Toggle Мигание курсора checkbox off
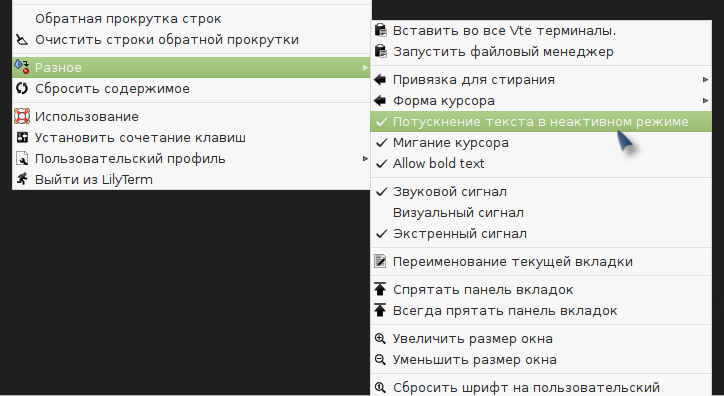This screenshot has width=724, height=396. point(541,143)
